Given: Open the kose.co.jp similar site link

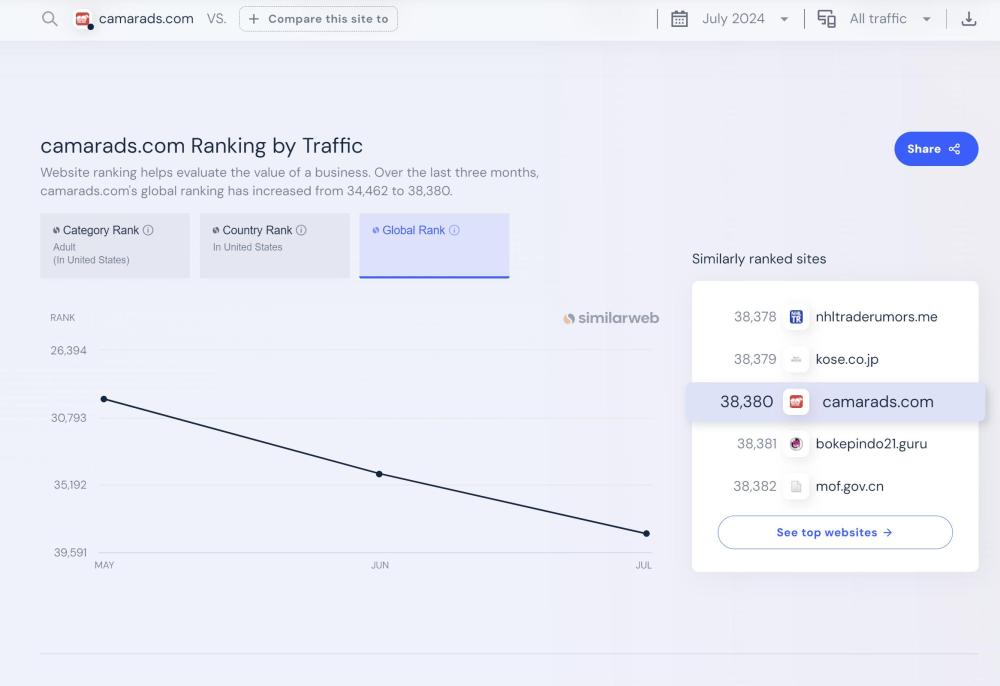Looking at the screenshot, I should (x=846, y=359).
